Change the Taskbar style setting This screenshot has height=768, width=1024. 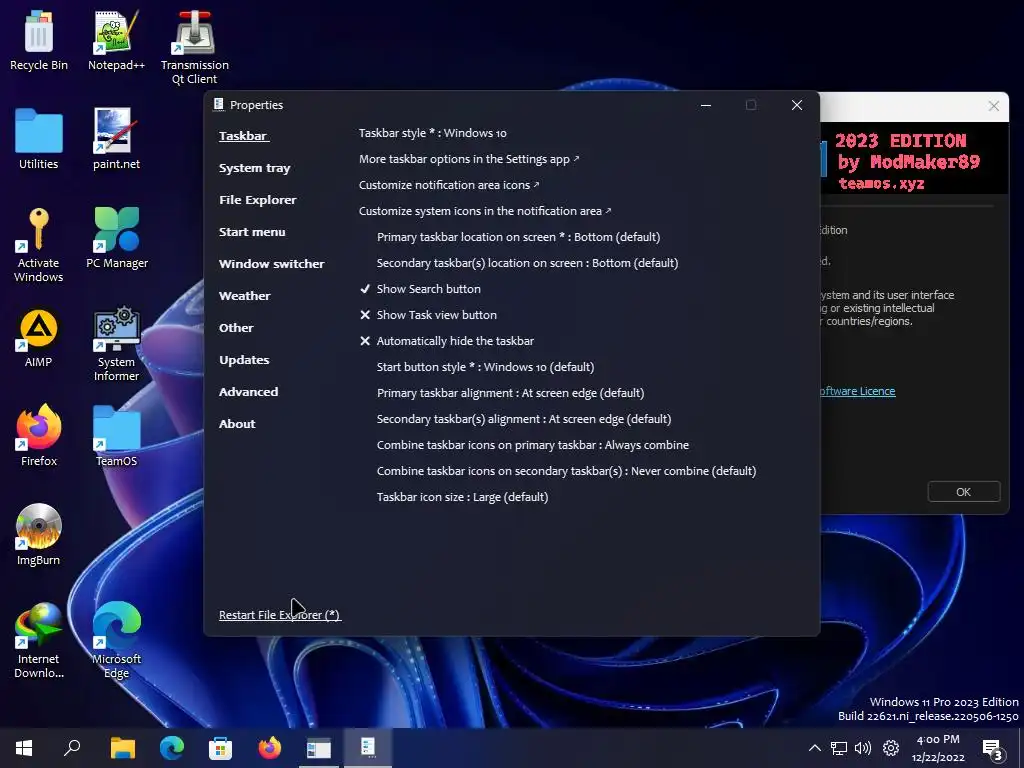(x=432, y=133)
